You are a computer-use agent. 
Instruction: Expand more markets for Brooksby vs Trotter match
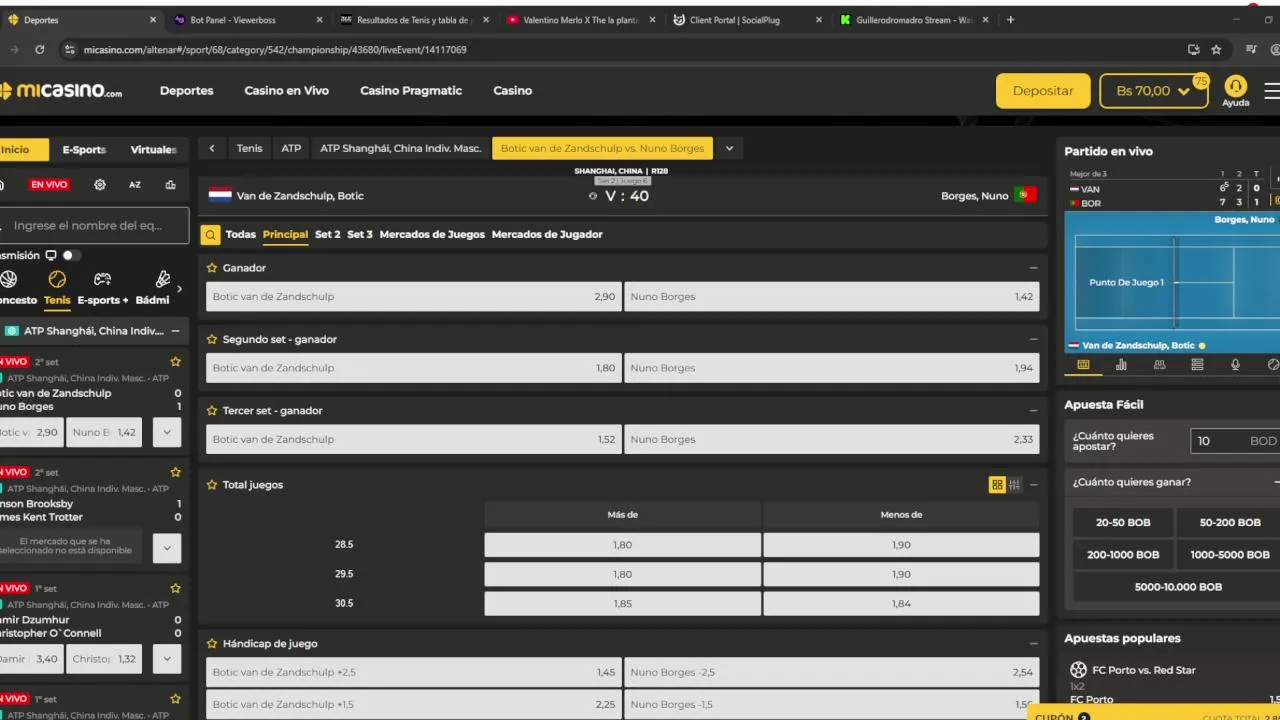(x=167, y=547)
